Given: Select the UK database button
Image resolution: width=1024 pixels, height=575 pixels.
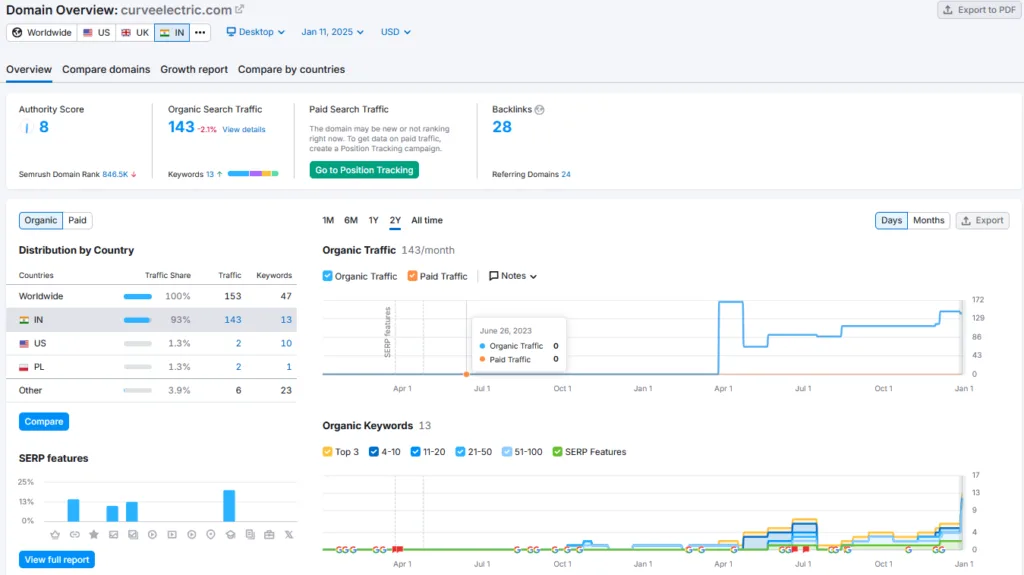Looking at the screenshot, I should (135, 33).
